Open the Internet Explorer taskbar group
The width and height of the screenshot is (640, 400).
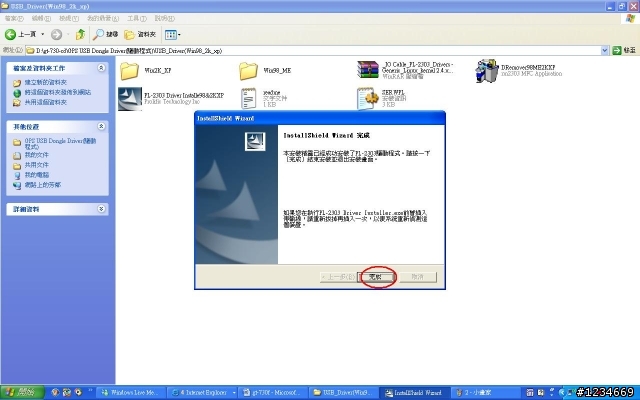[203, 393]
